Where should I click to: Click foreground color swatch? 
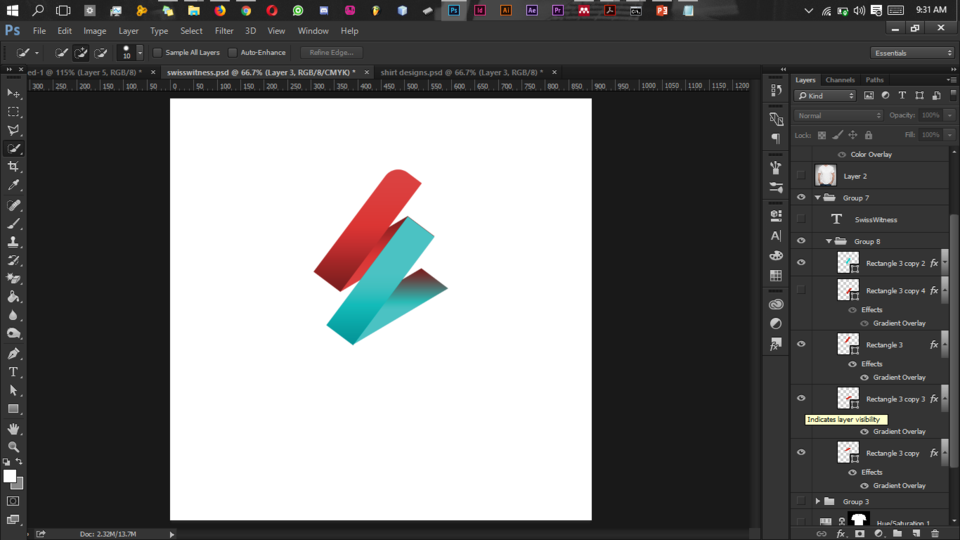[9, 476]
